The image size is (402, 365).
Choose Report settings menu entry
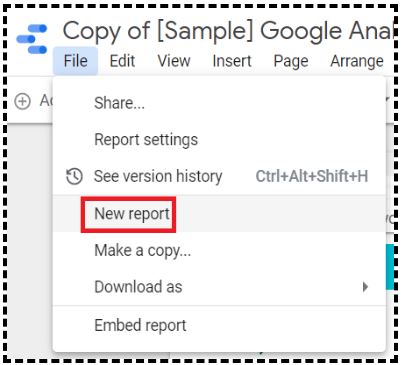pos(219,139)
